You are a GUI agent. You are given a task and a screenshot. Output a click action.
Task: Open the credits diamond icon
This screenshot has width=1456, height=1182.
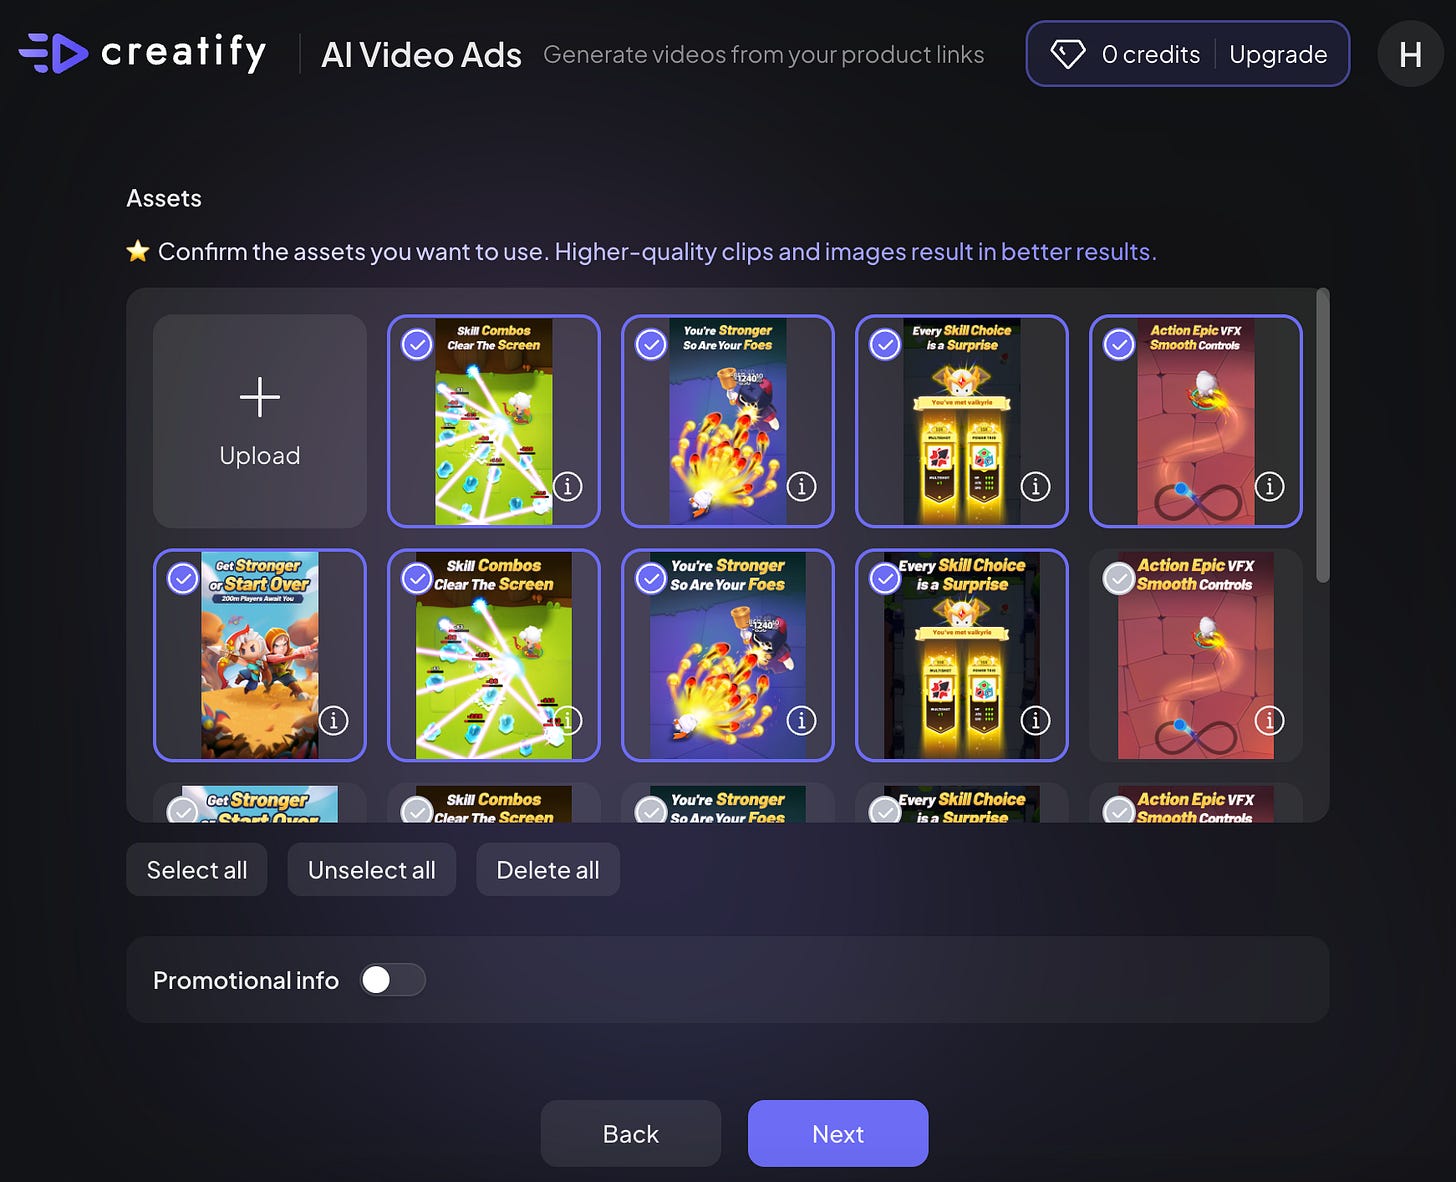point(1067,54)
